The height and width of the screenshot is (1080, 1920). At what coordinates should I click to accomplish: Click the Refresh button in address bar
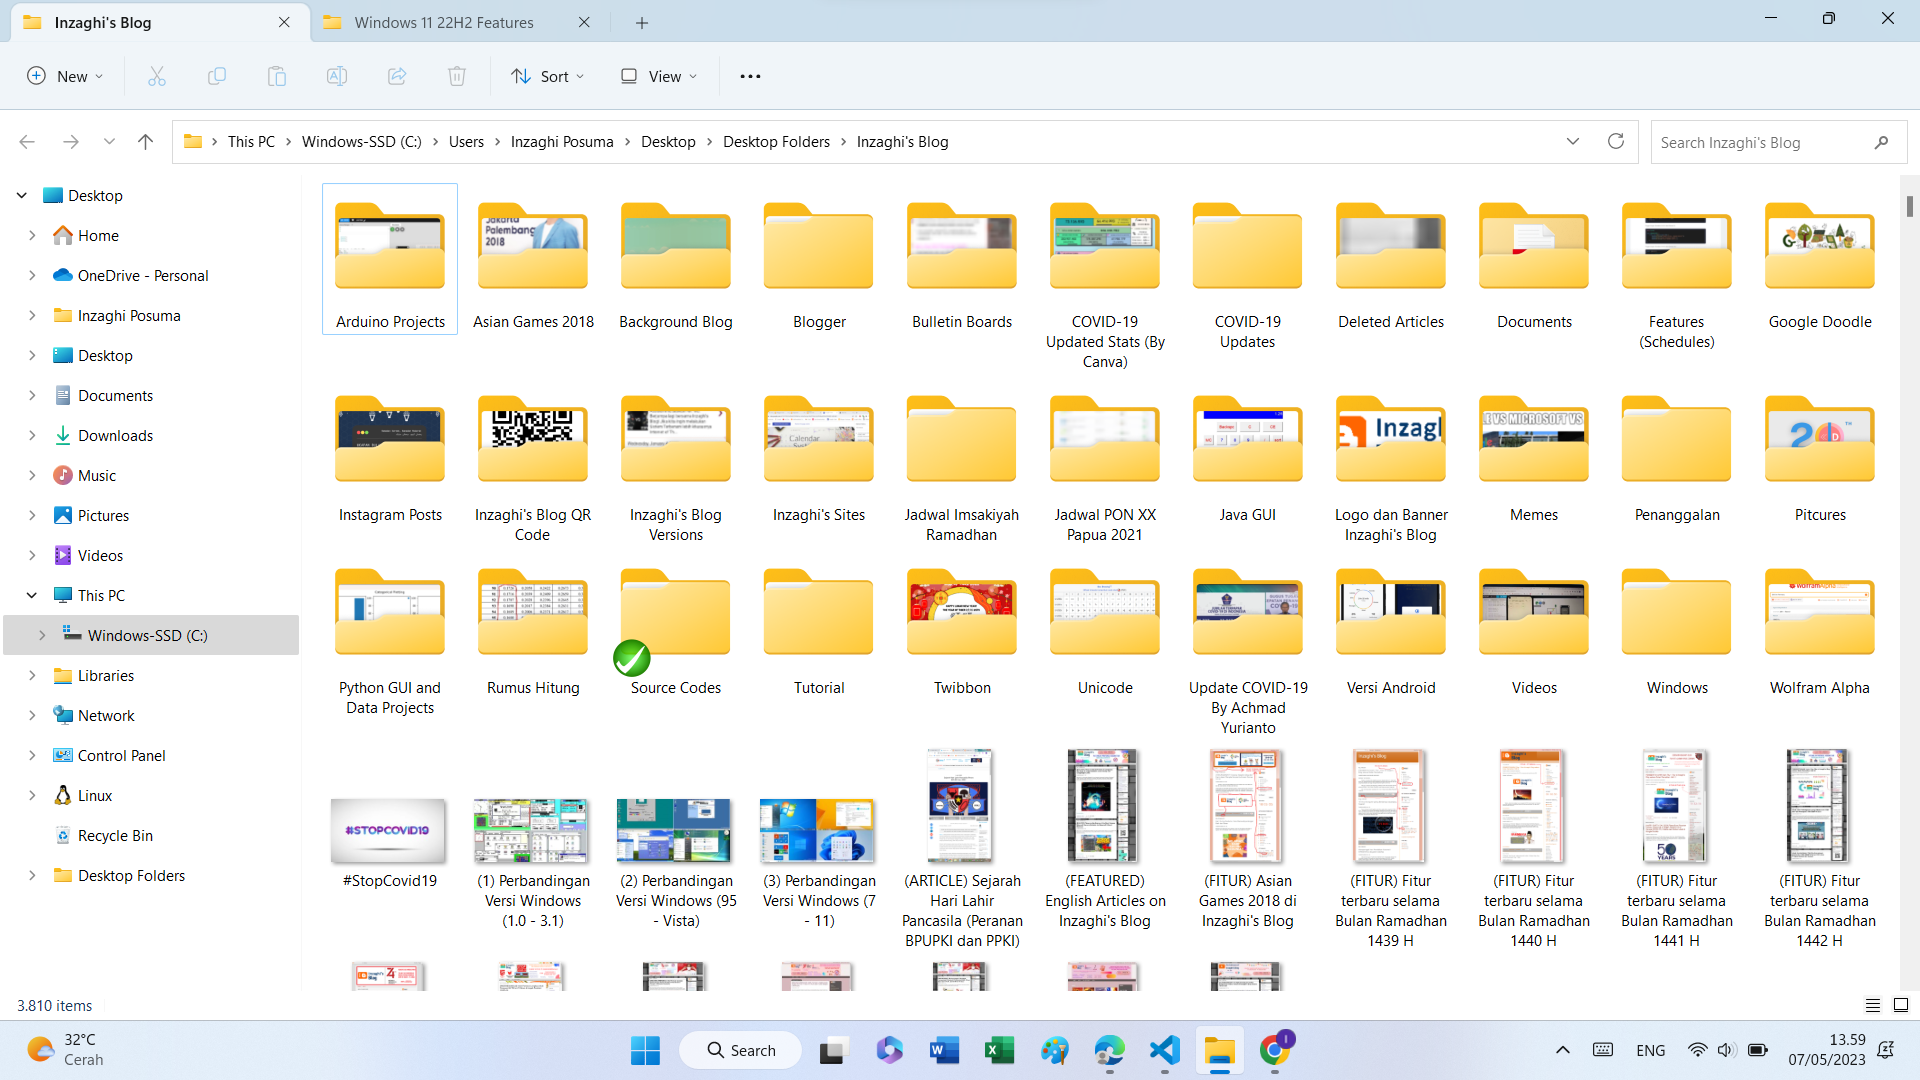point(1616,141)
